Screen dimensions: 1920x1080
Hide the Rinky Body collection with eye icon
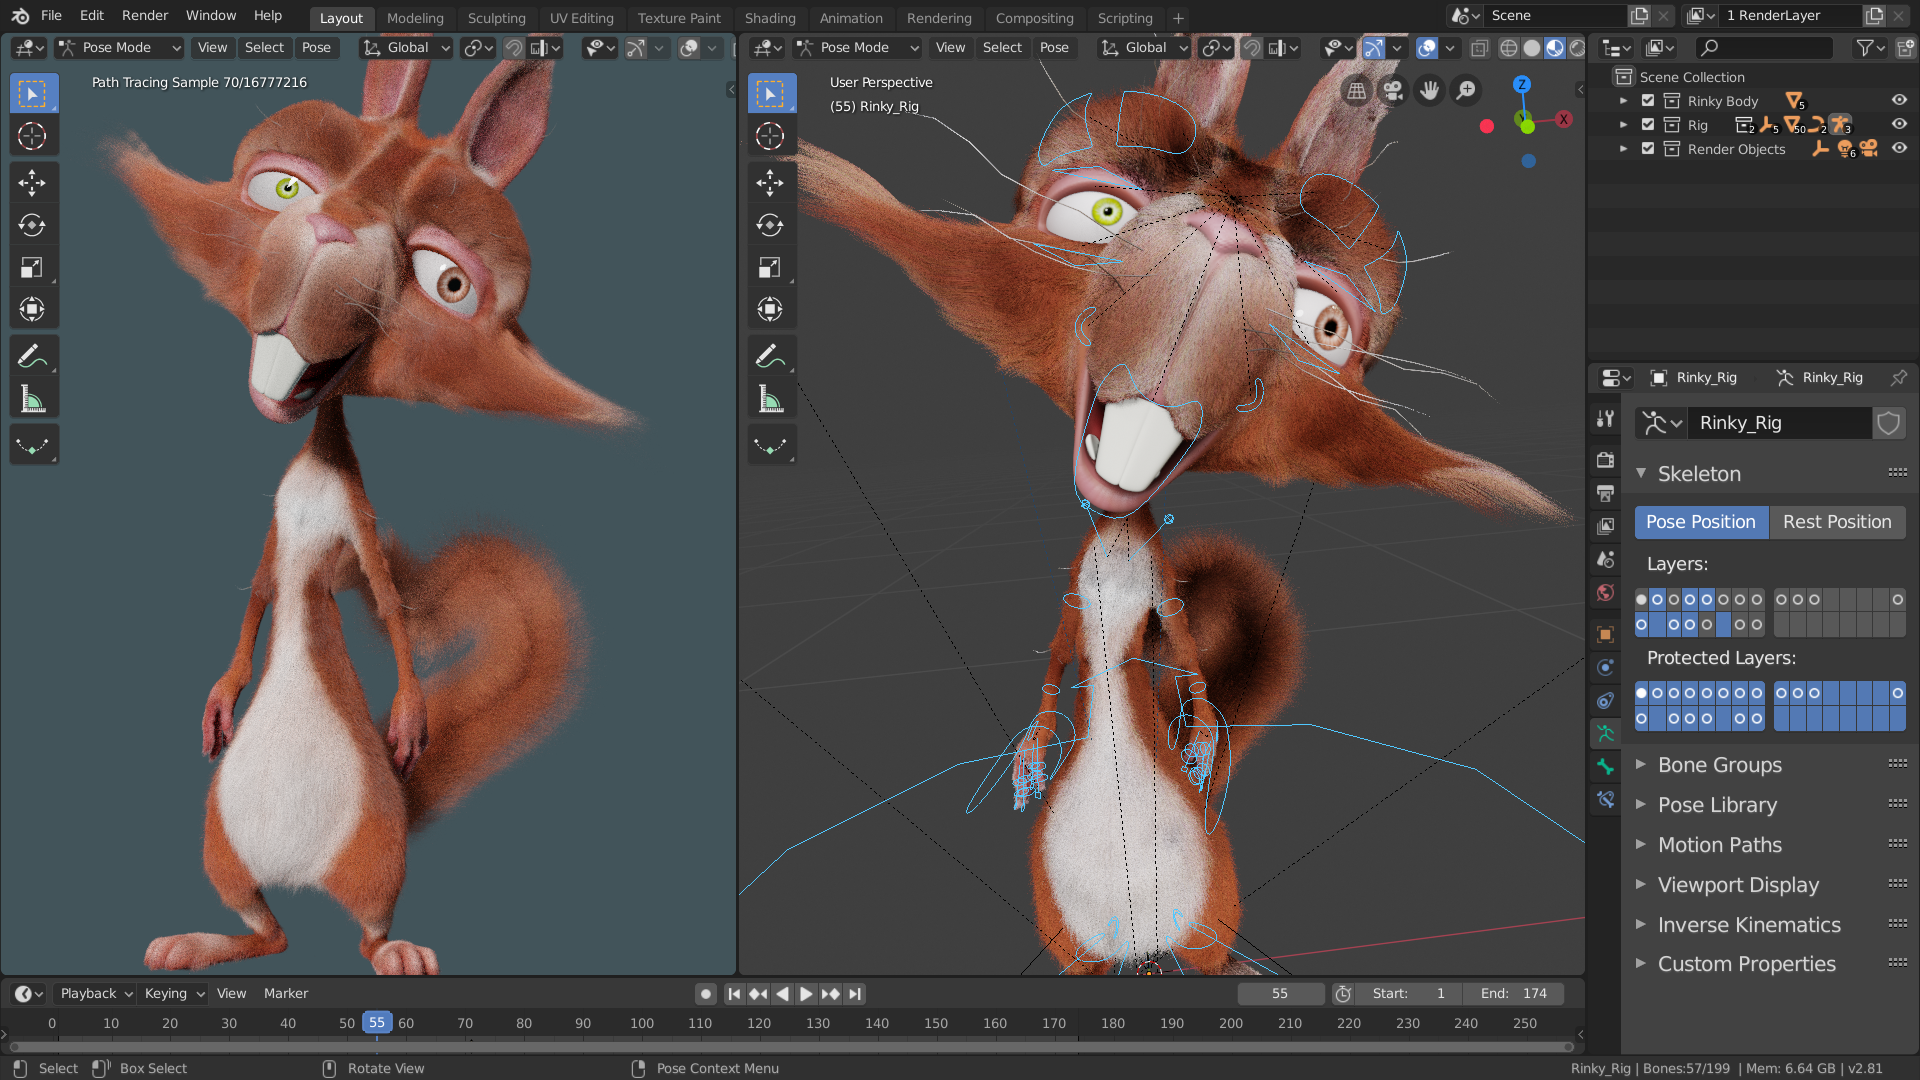(1898, 100)
